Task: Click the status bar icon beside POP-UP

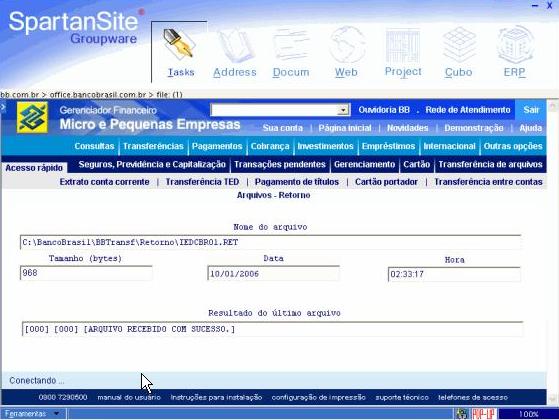Action: (x=462, y=414)
